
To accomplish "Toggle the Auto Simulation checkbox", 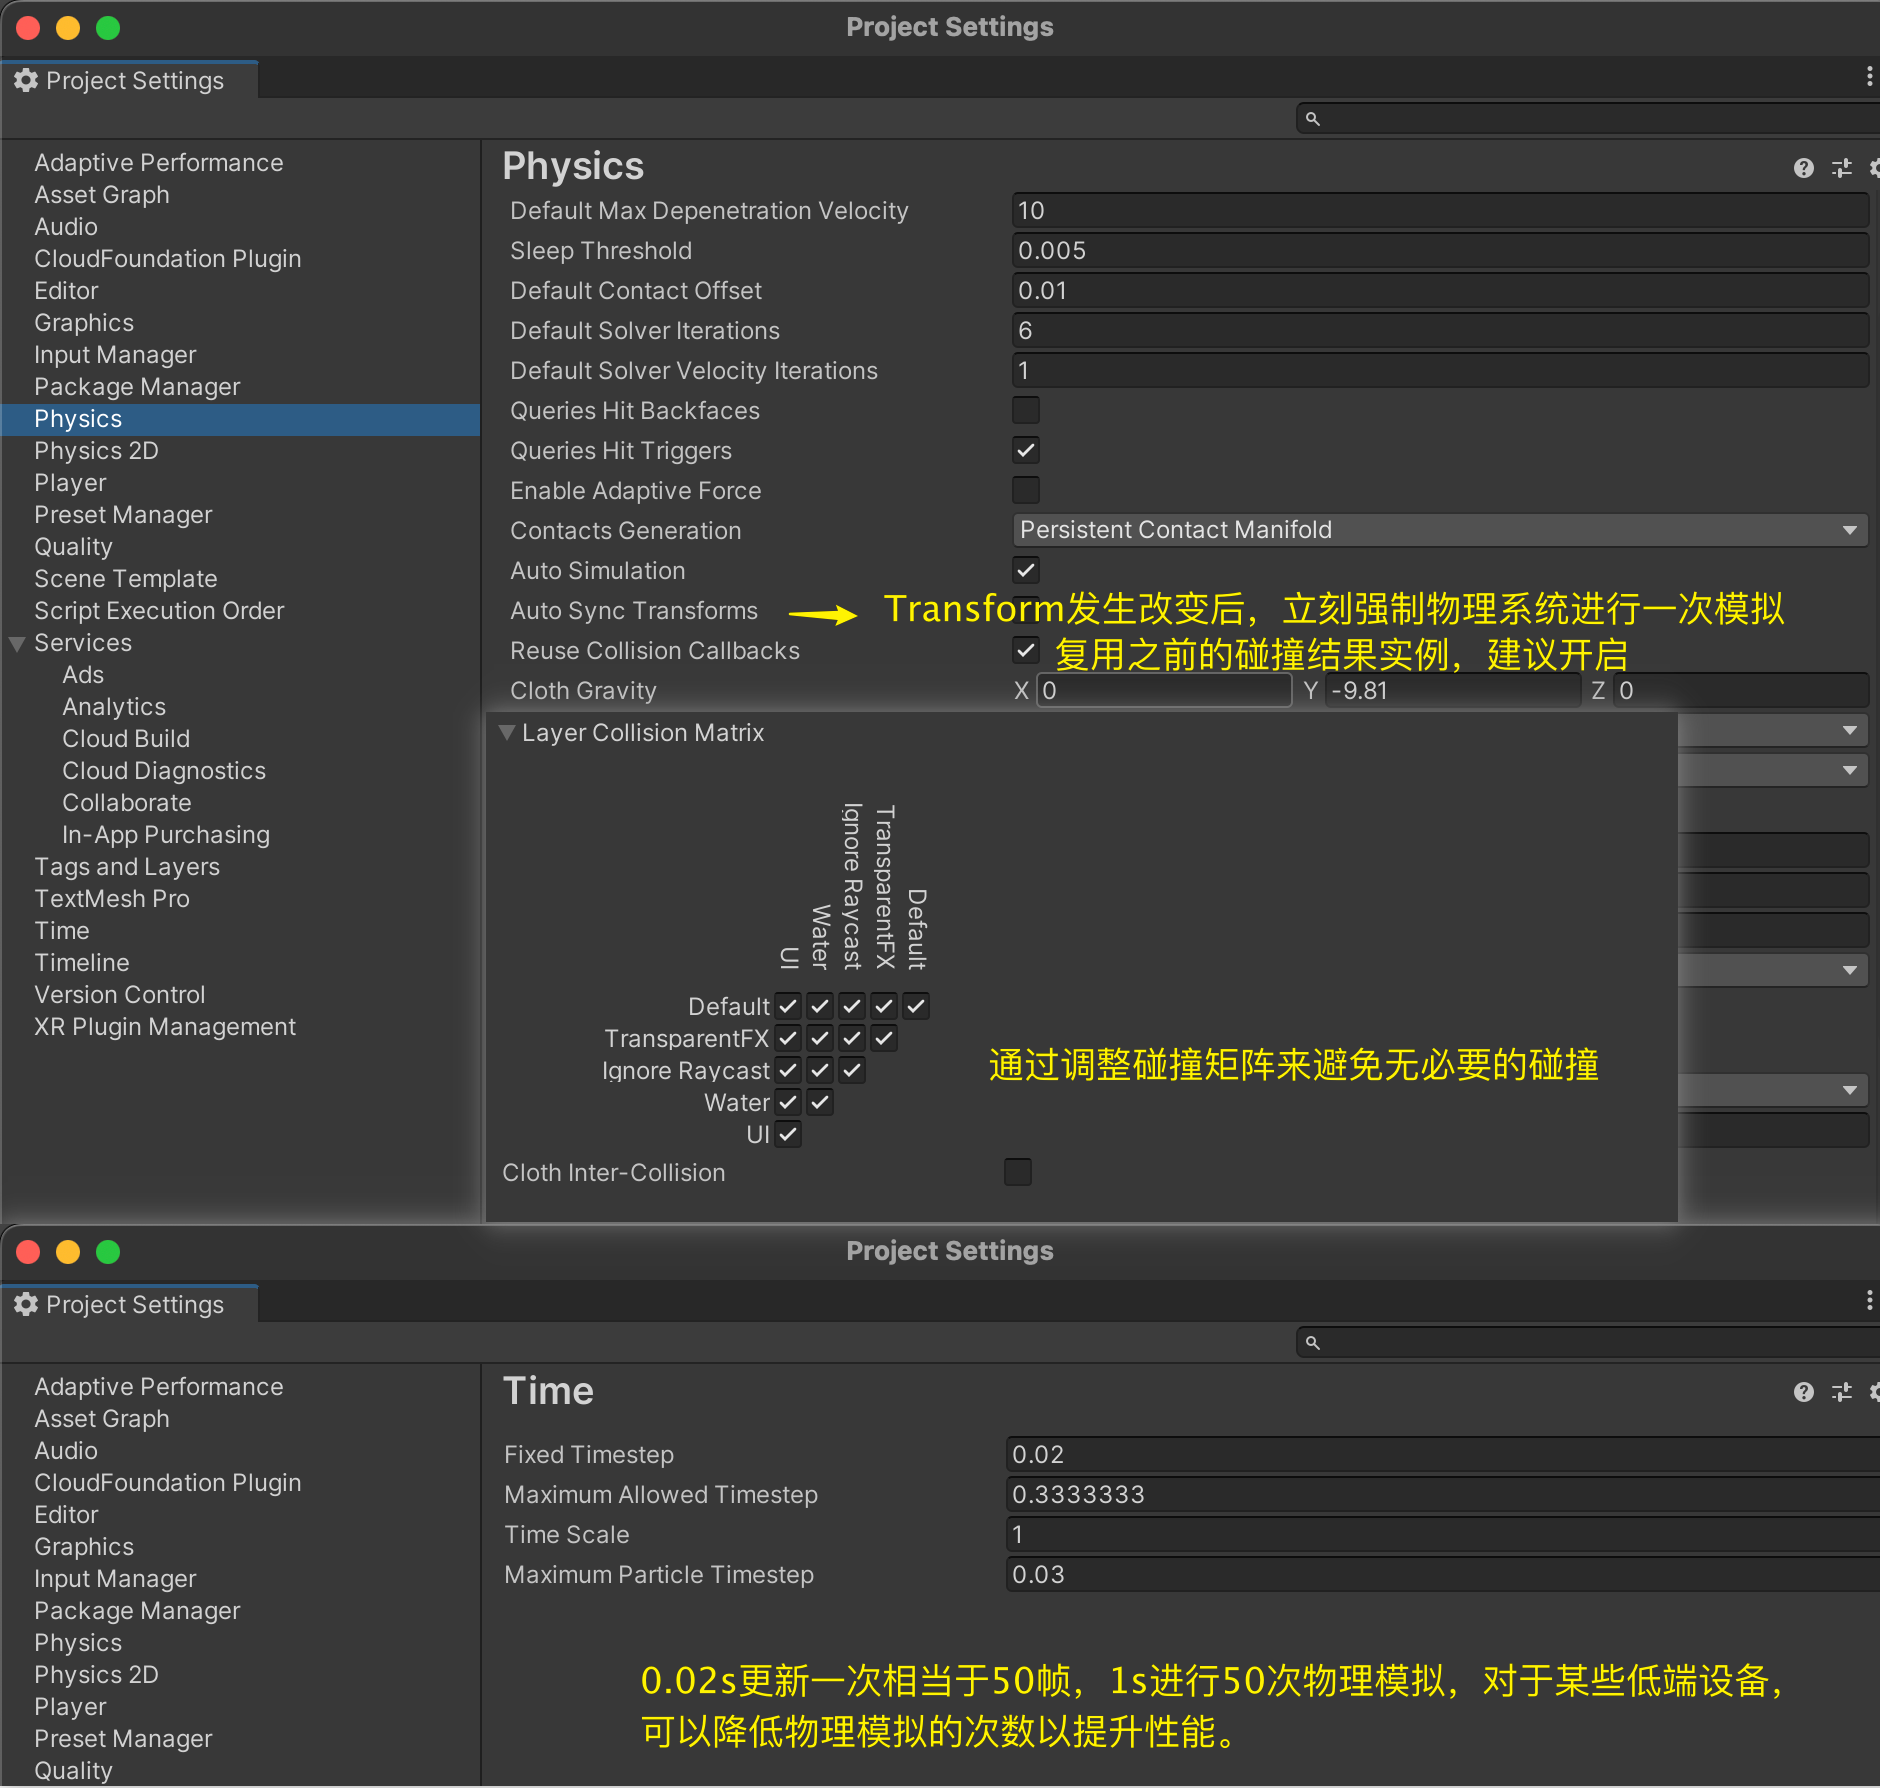I will [x=1025, y=570].
